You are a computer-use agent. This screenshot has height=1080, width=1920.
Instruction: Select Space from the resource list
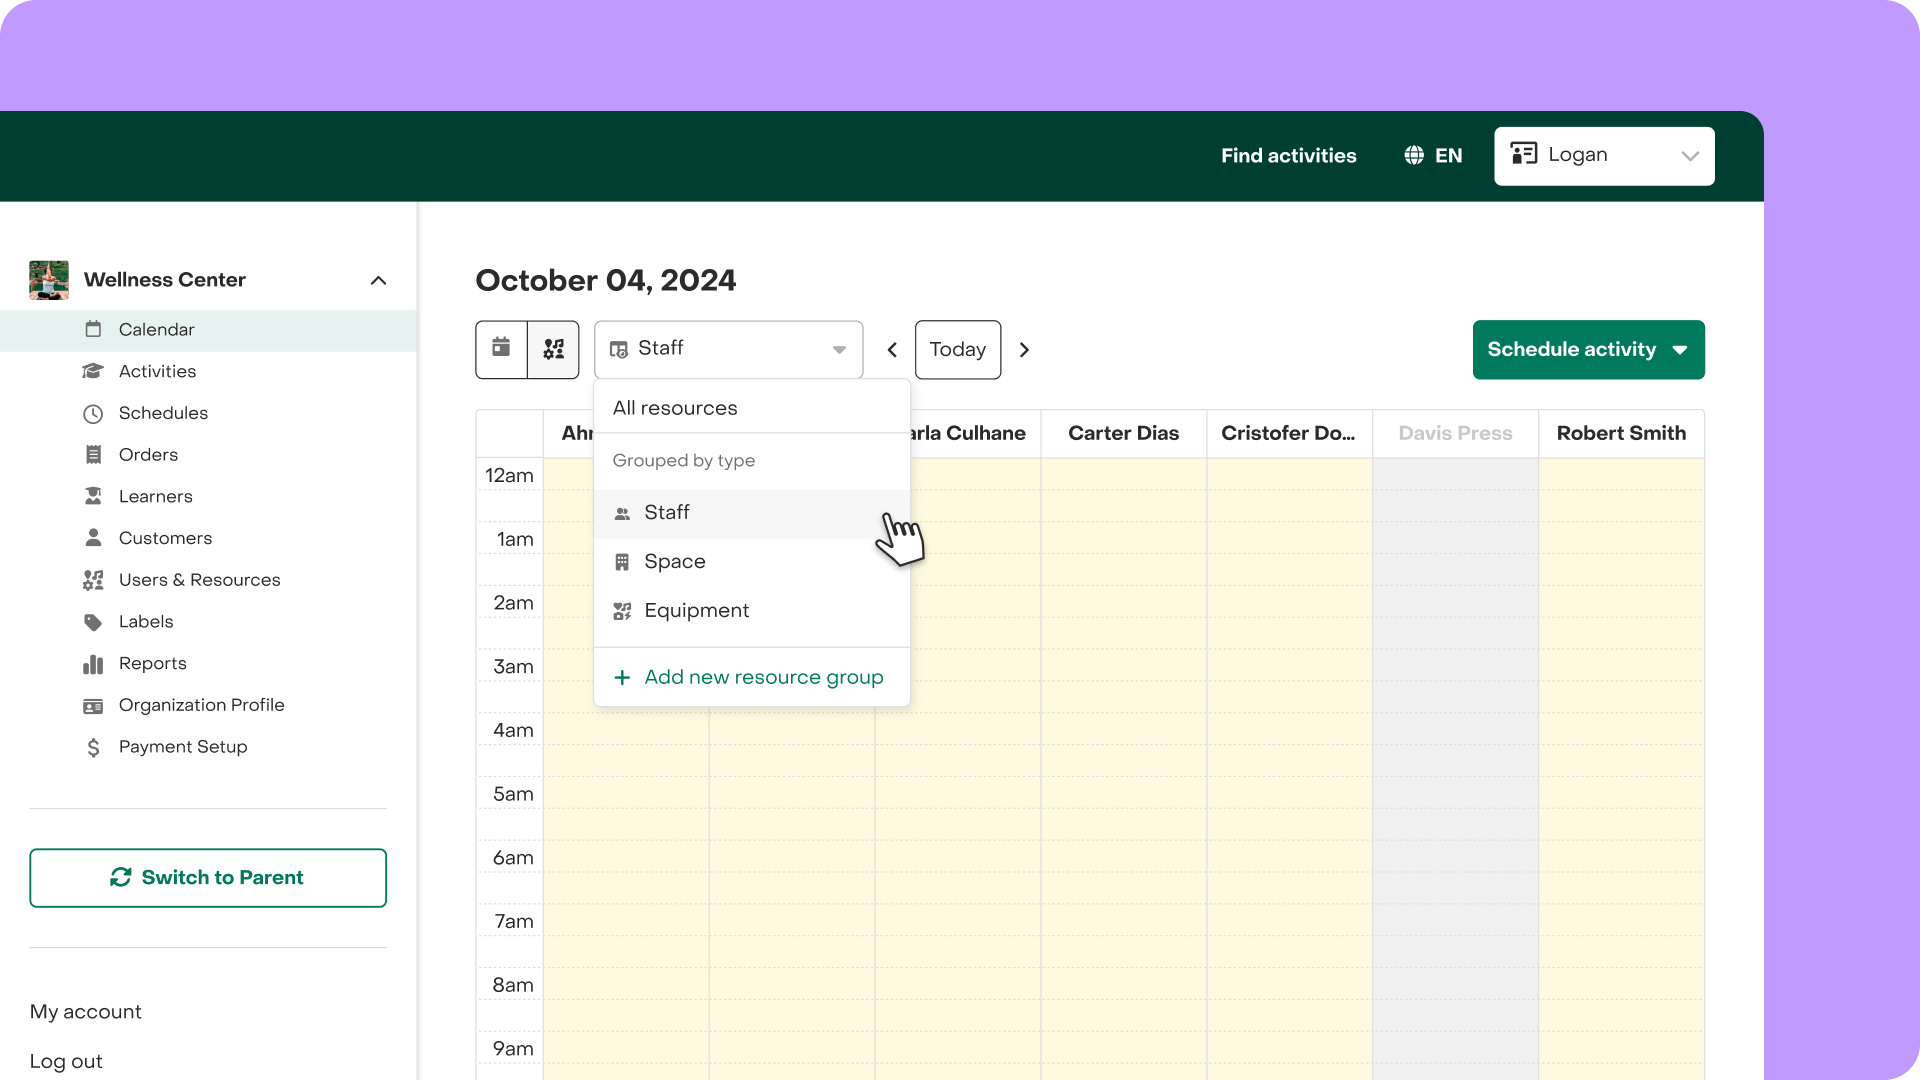pyautogui.click(x=675, y=562)
